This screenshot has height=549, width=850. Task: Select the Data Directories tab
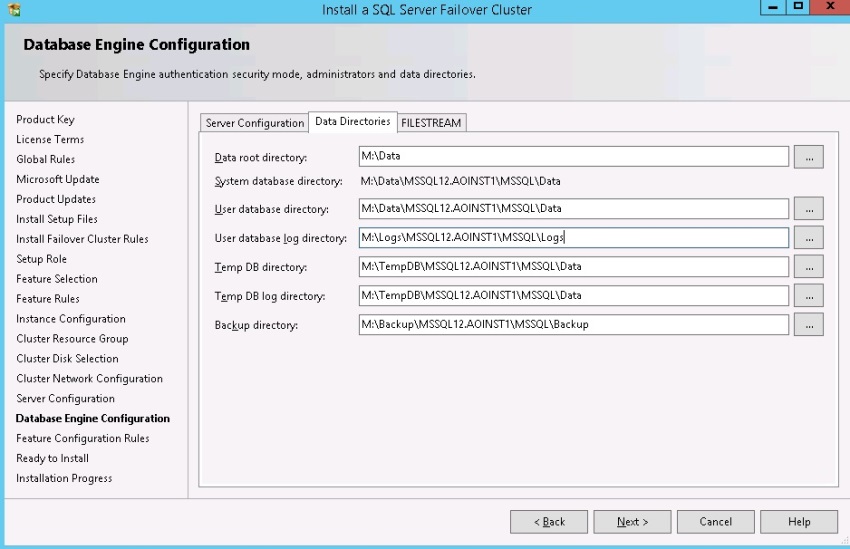pyautogui.click(x=353, y=121)
